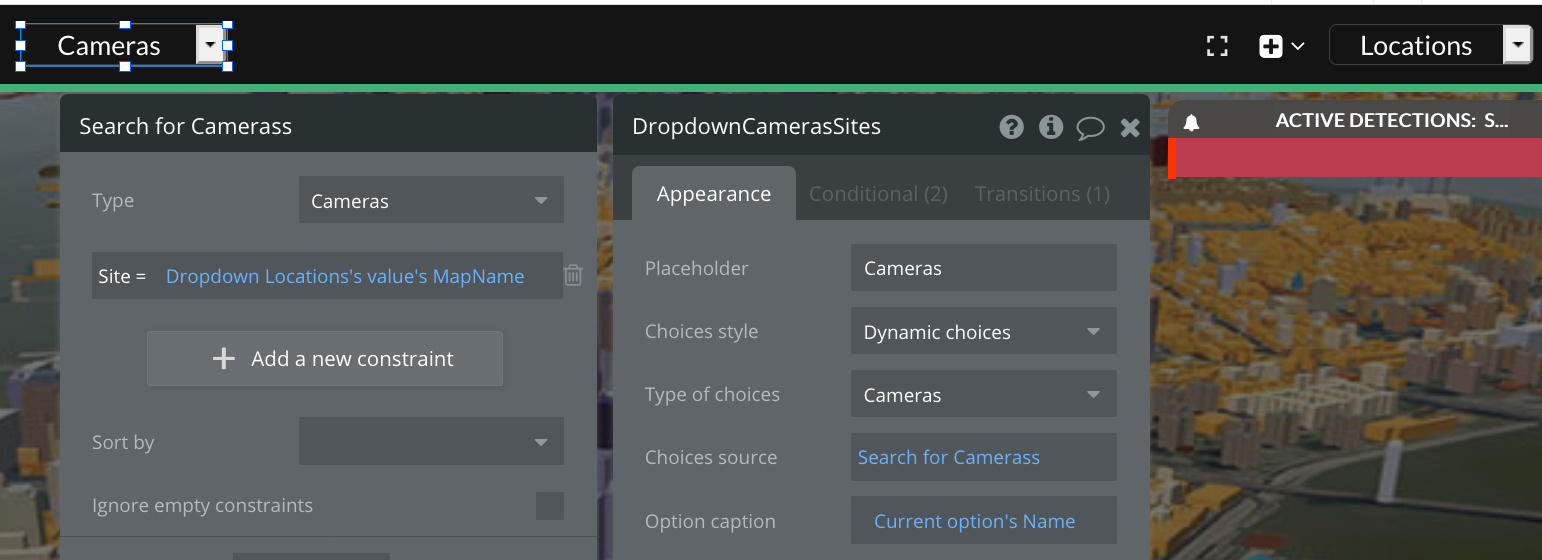Open the element info icon

point(1050,127)
